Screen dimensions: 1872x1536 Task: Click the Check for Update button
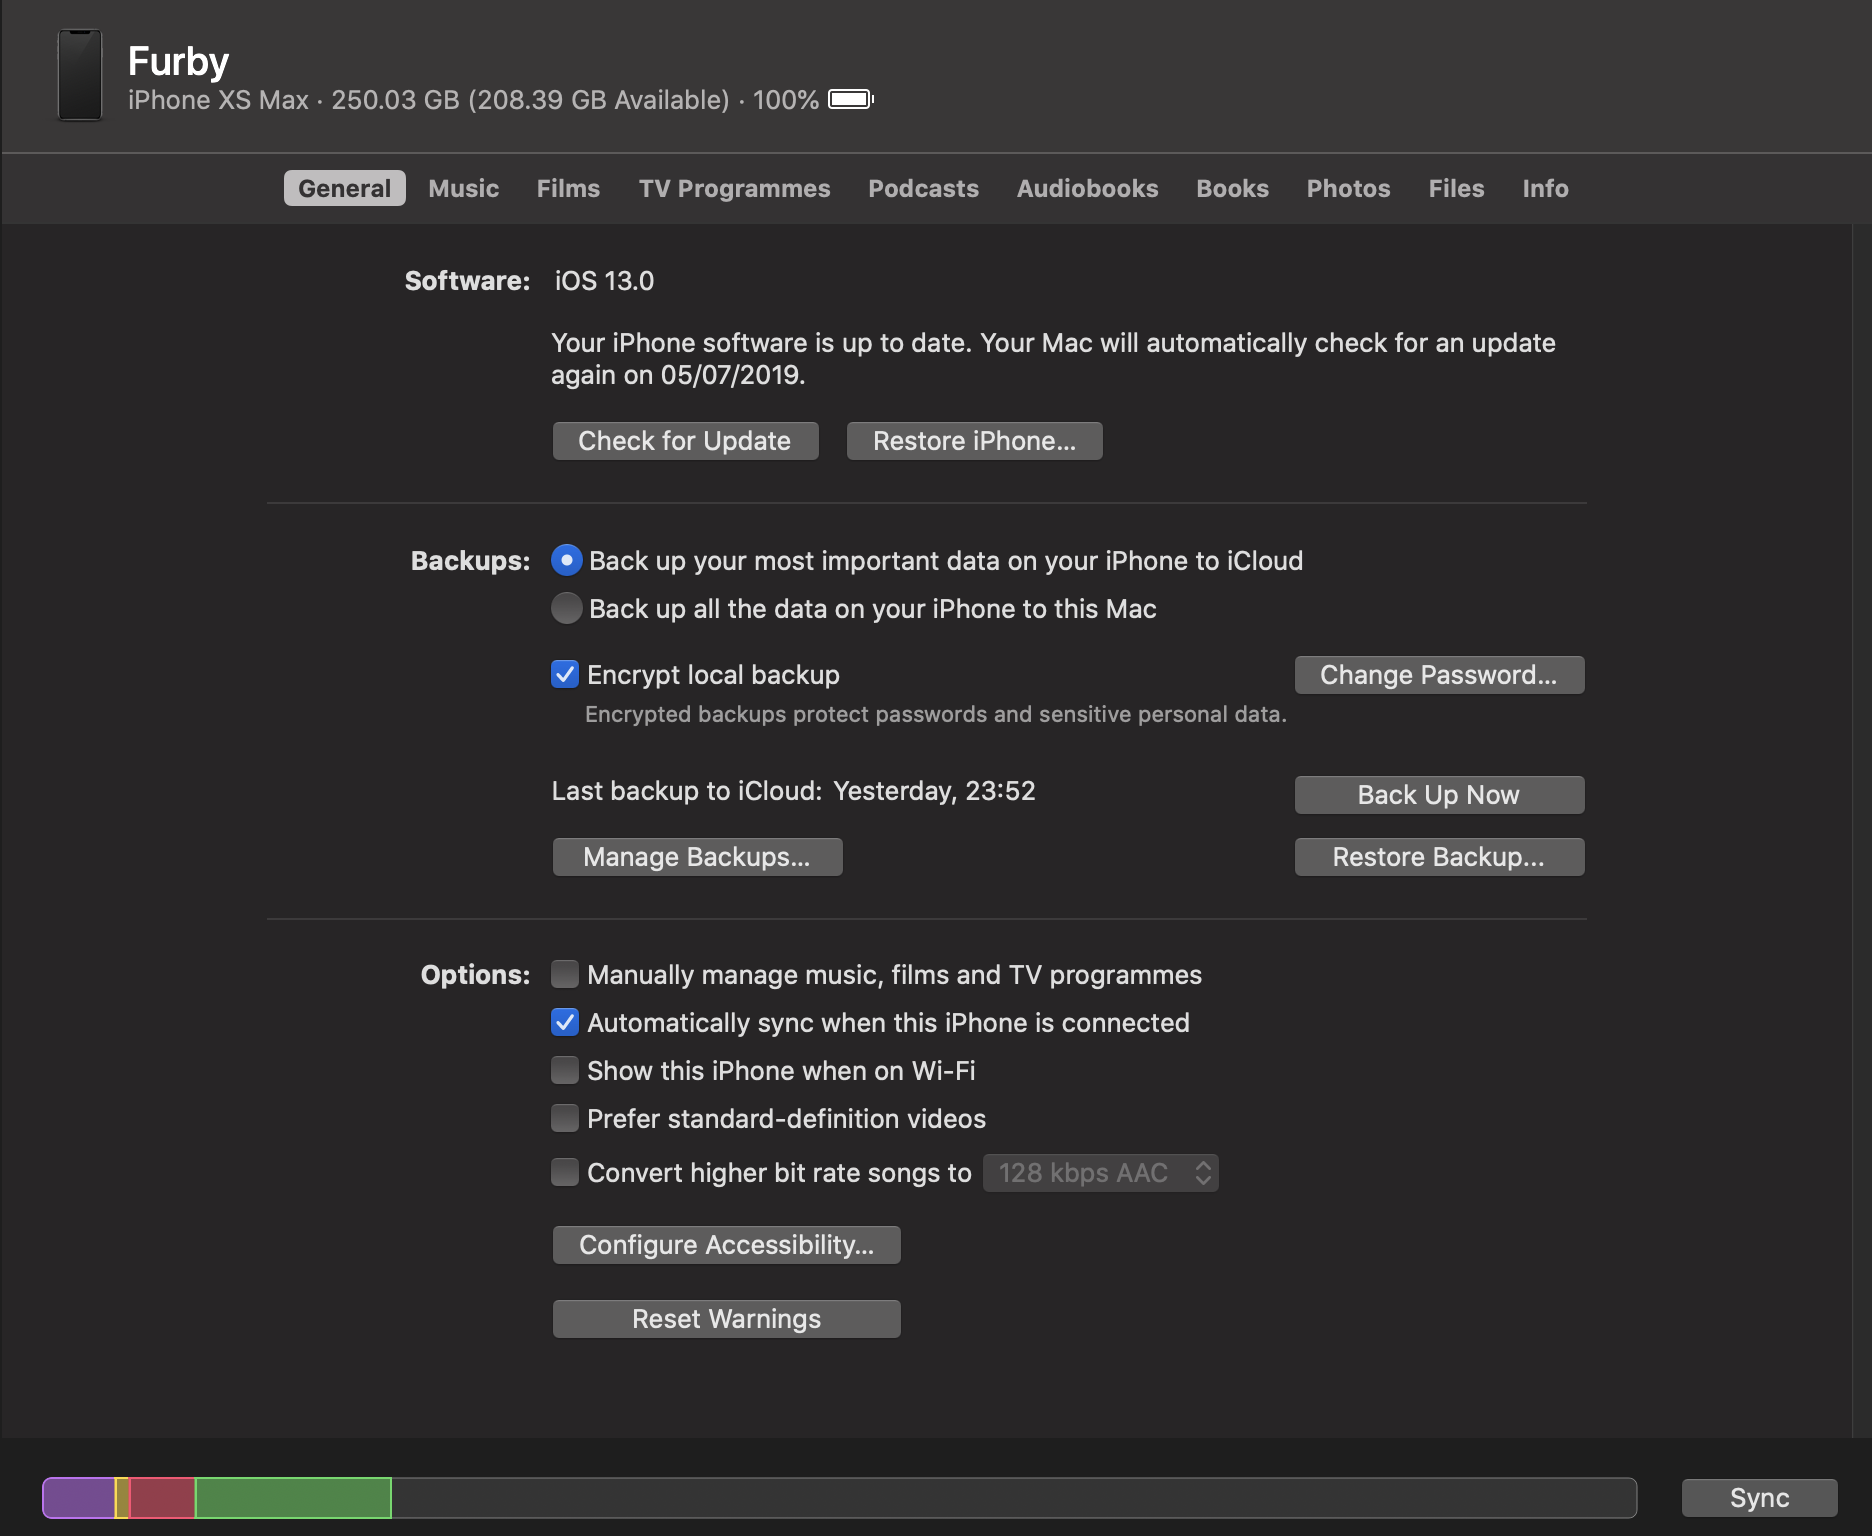point(685,441)
